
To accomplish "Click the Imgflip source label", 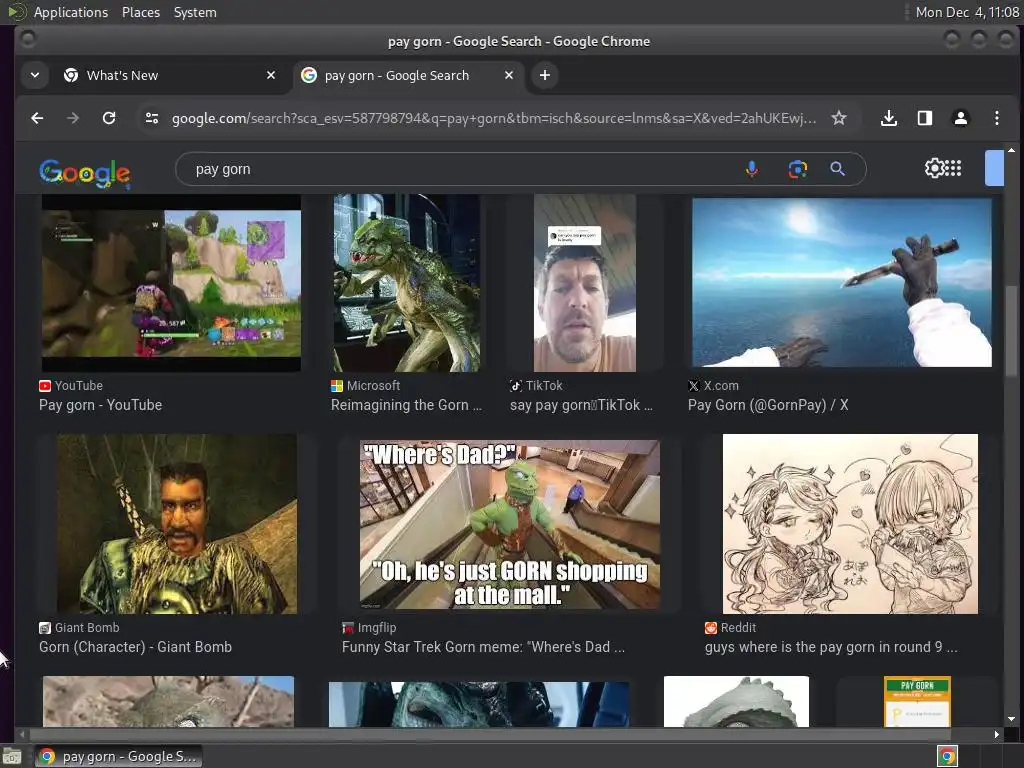I will (377, 628).
